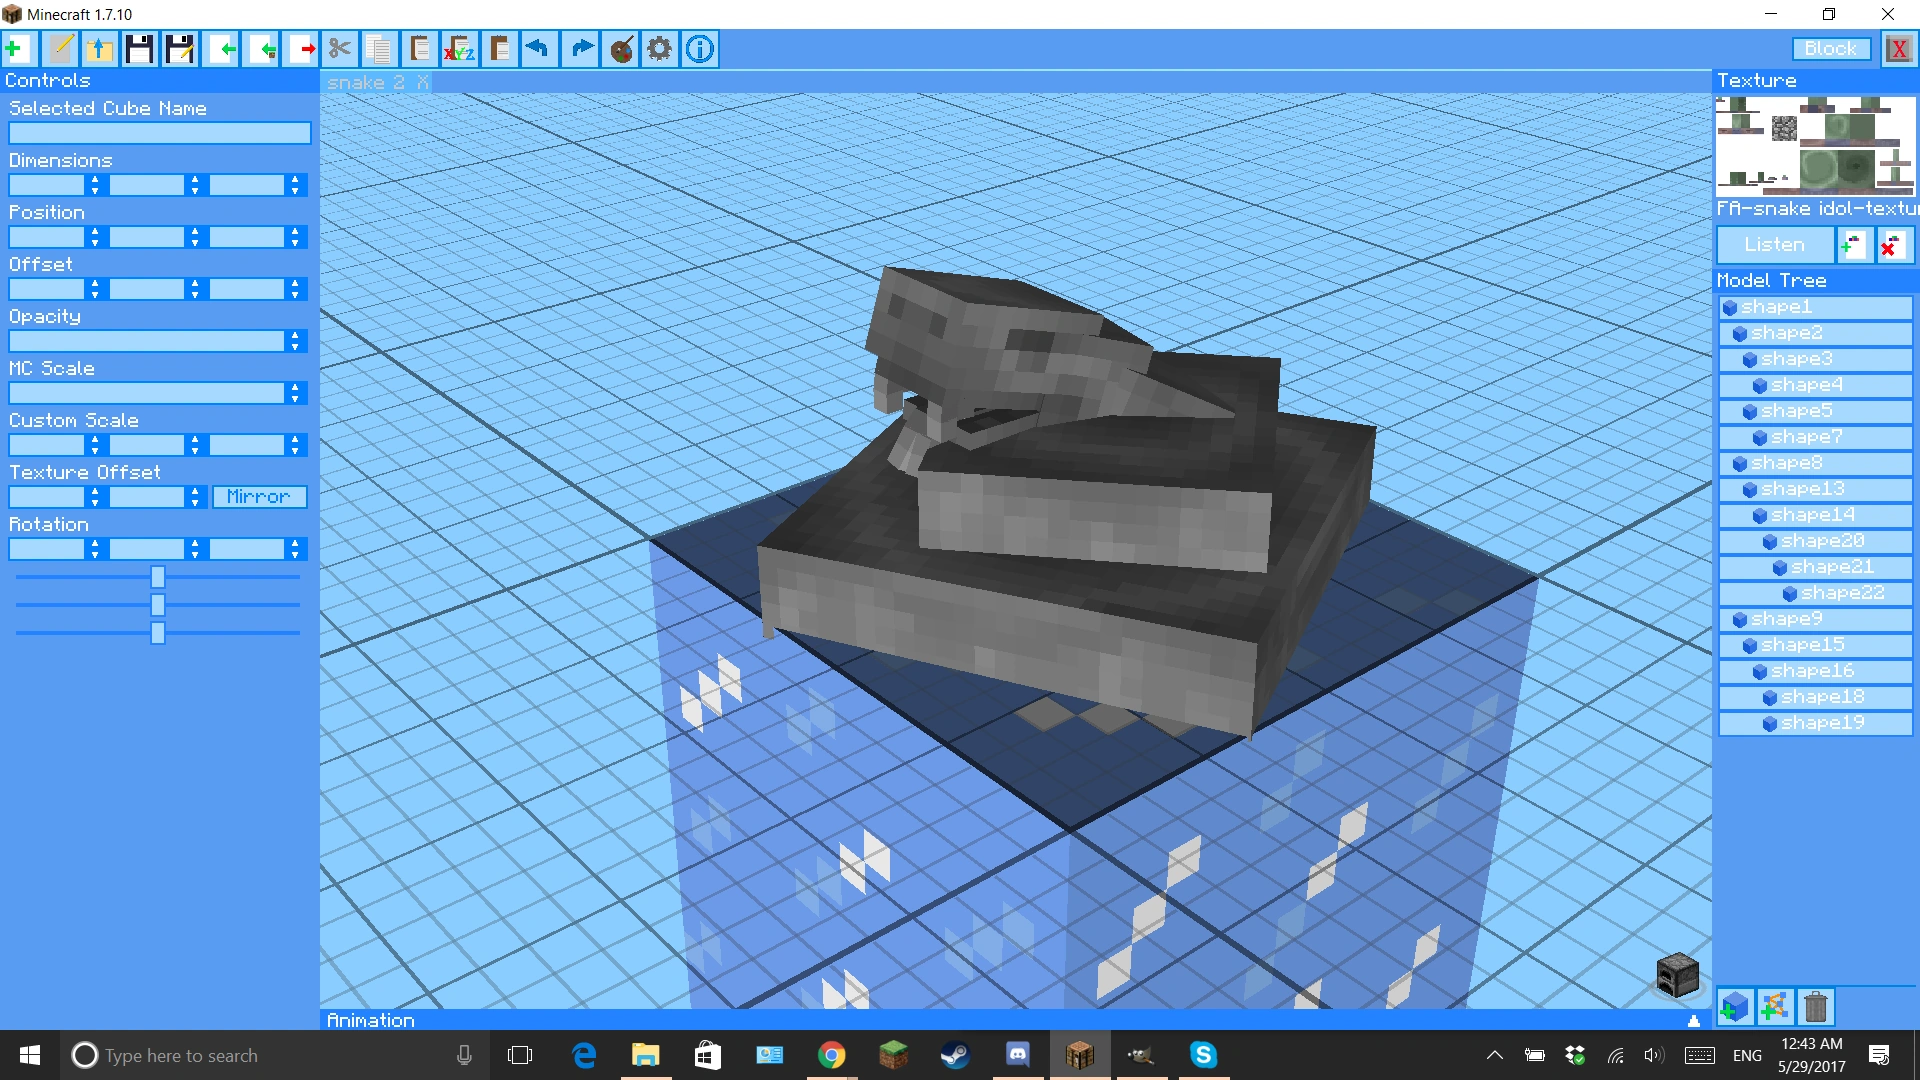The height and width of the screenshot is (1080, 1920).
Task: Click the scissors cut icon
Action: tap(340, 48)
